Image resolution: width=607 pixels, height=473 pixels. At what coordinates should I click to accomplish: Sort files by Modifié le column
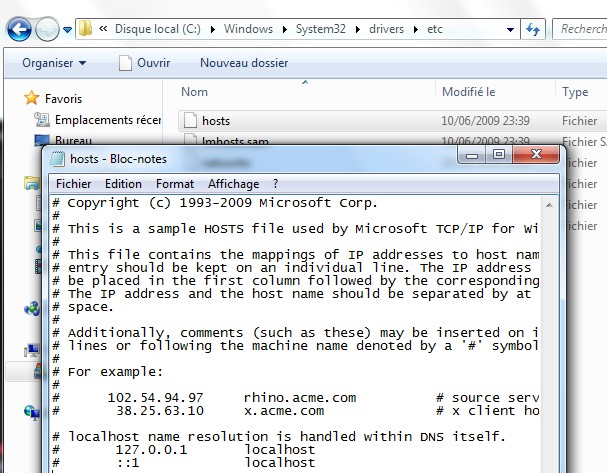point(468,92)
